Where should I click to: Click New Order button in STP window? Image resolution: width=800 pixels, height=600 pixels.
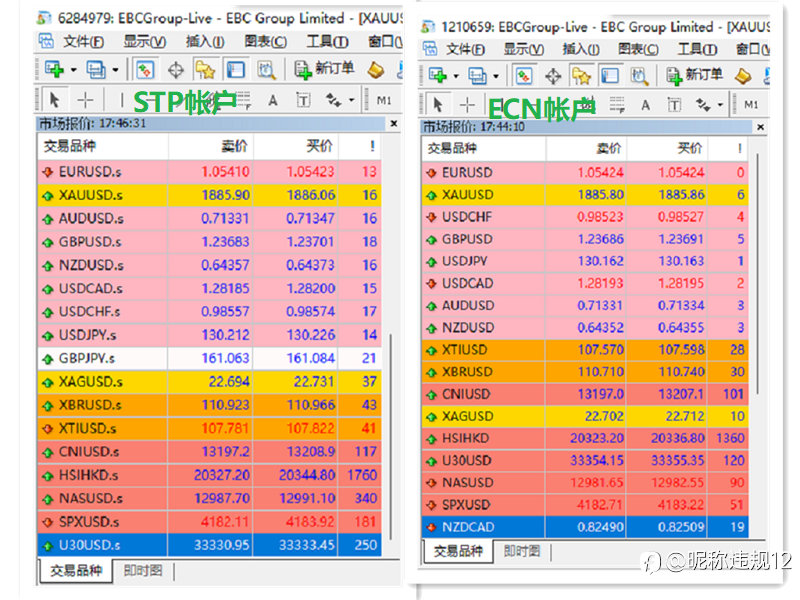[x=324, y=69]
